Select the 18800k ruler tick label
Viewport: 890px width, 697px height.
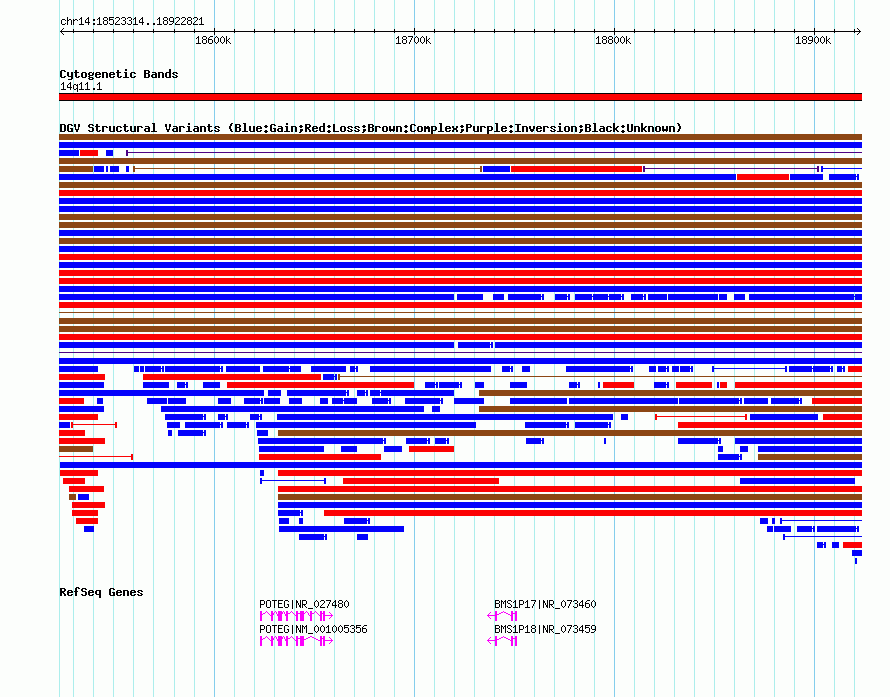click(613, 40)
